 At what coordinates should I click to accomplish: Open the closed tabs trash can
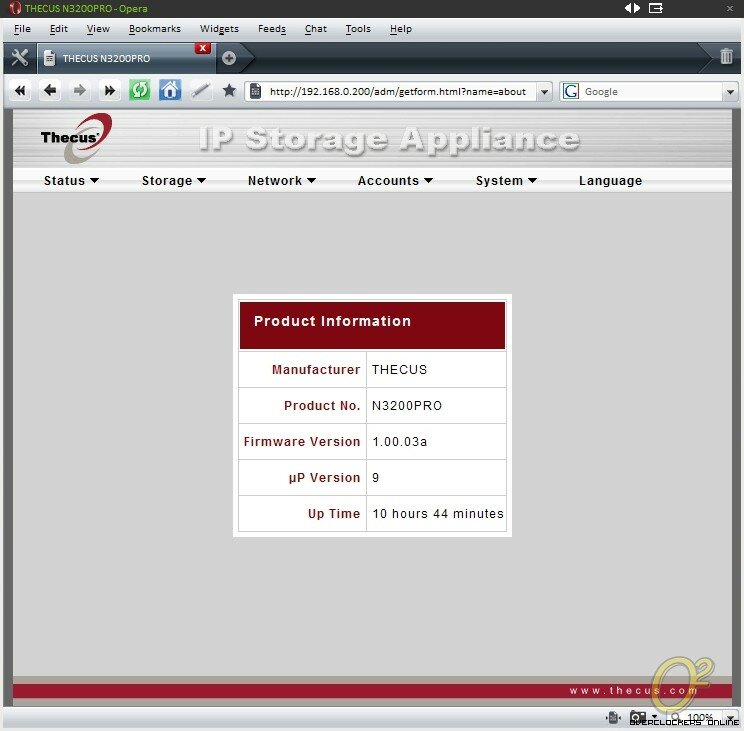(726, 56)
